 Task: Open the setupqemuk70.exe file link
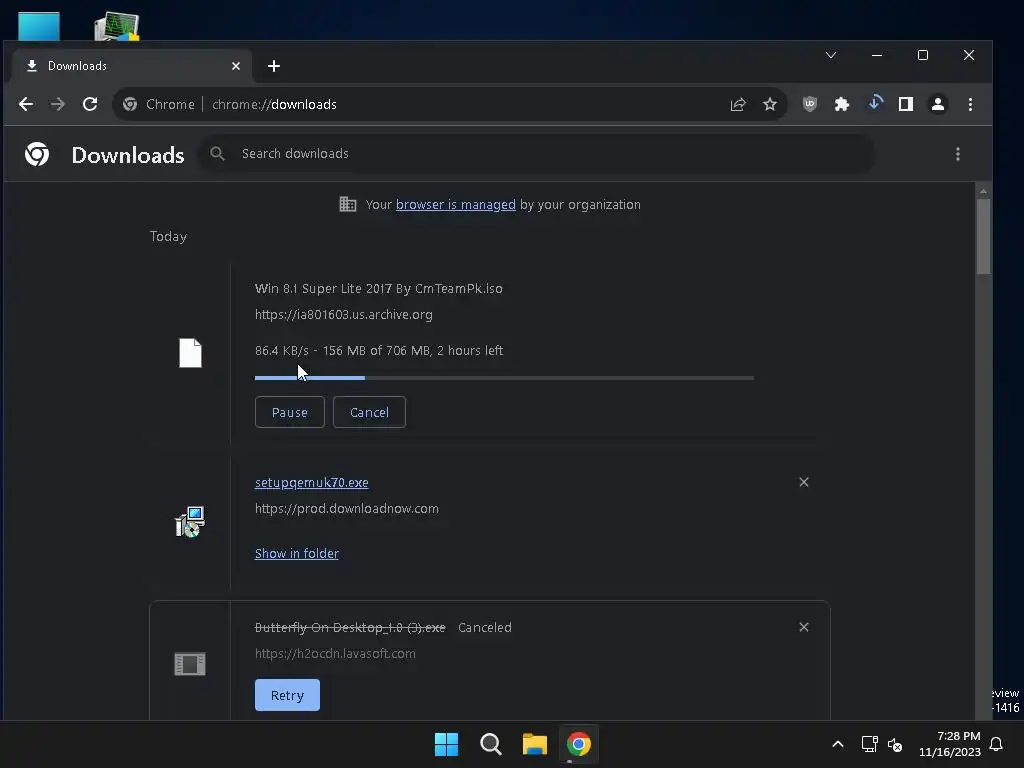(x=312, y=483)
